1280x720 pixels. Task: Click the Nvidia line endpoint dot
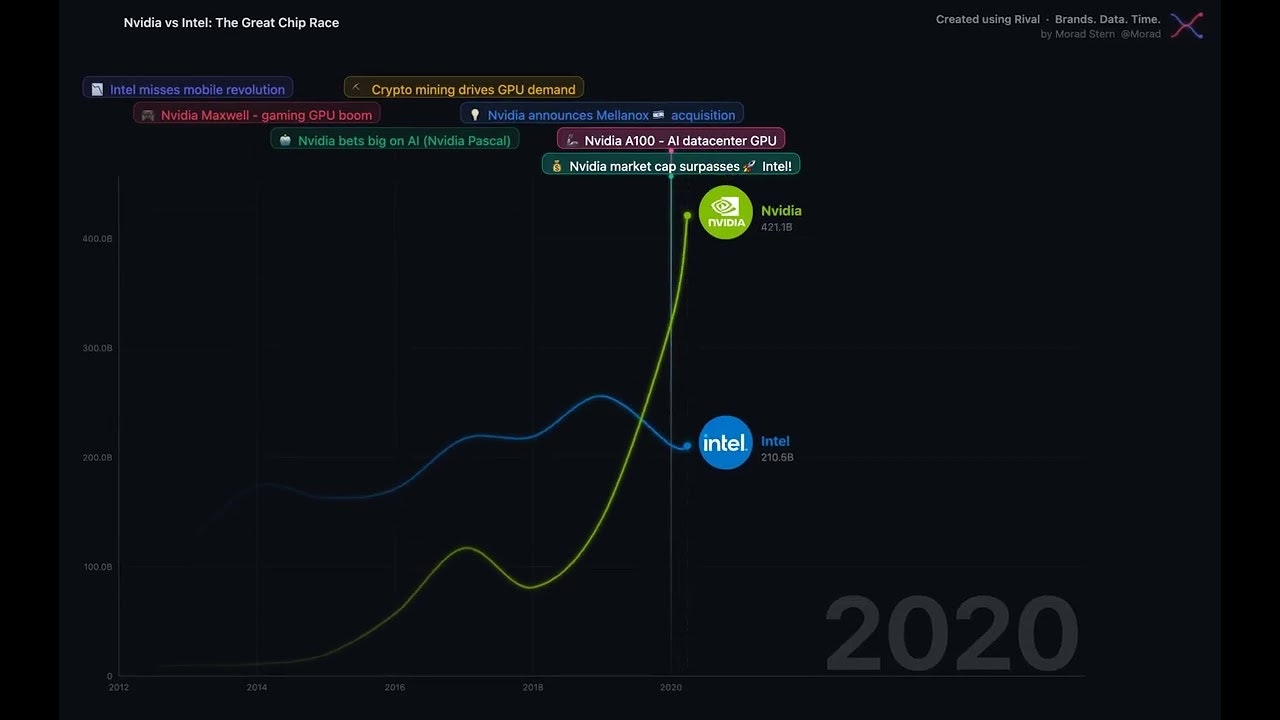coord(687,215)
